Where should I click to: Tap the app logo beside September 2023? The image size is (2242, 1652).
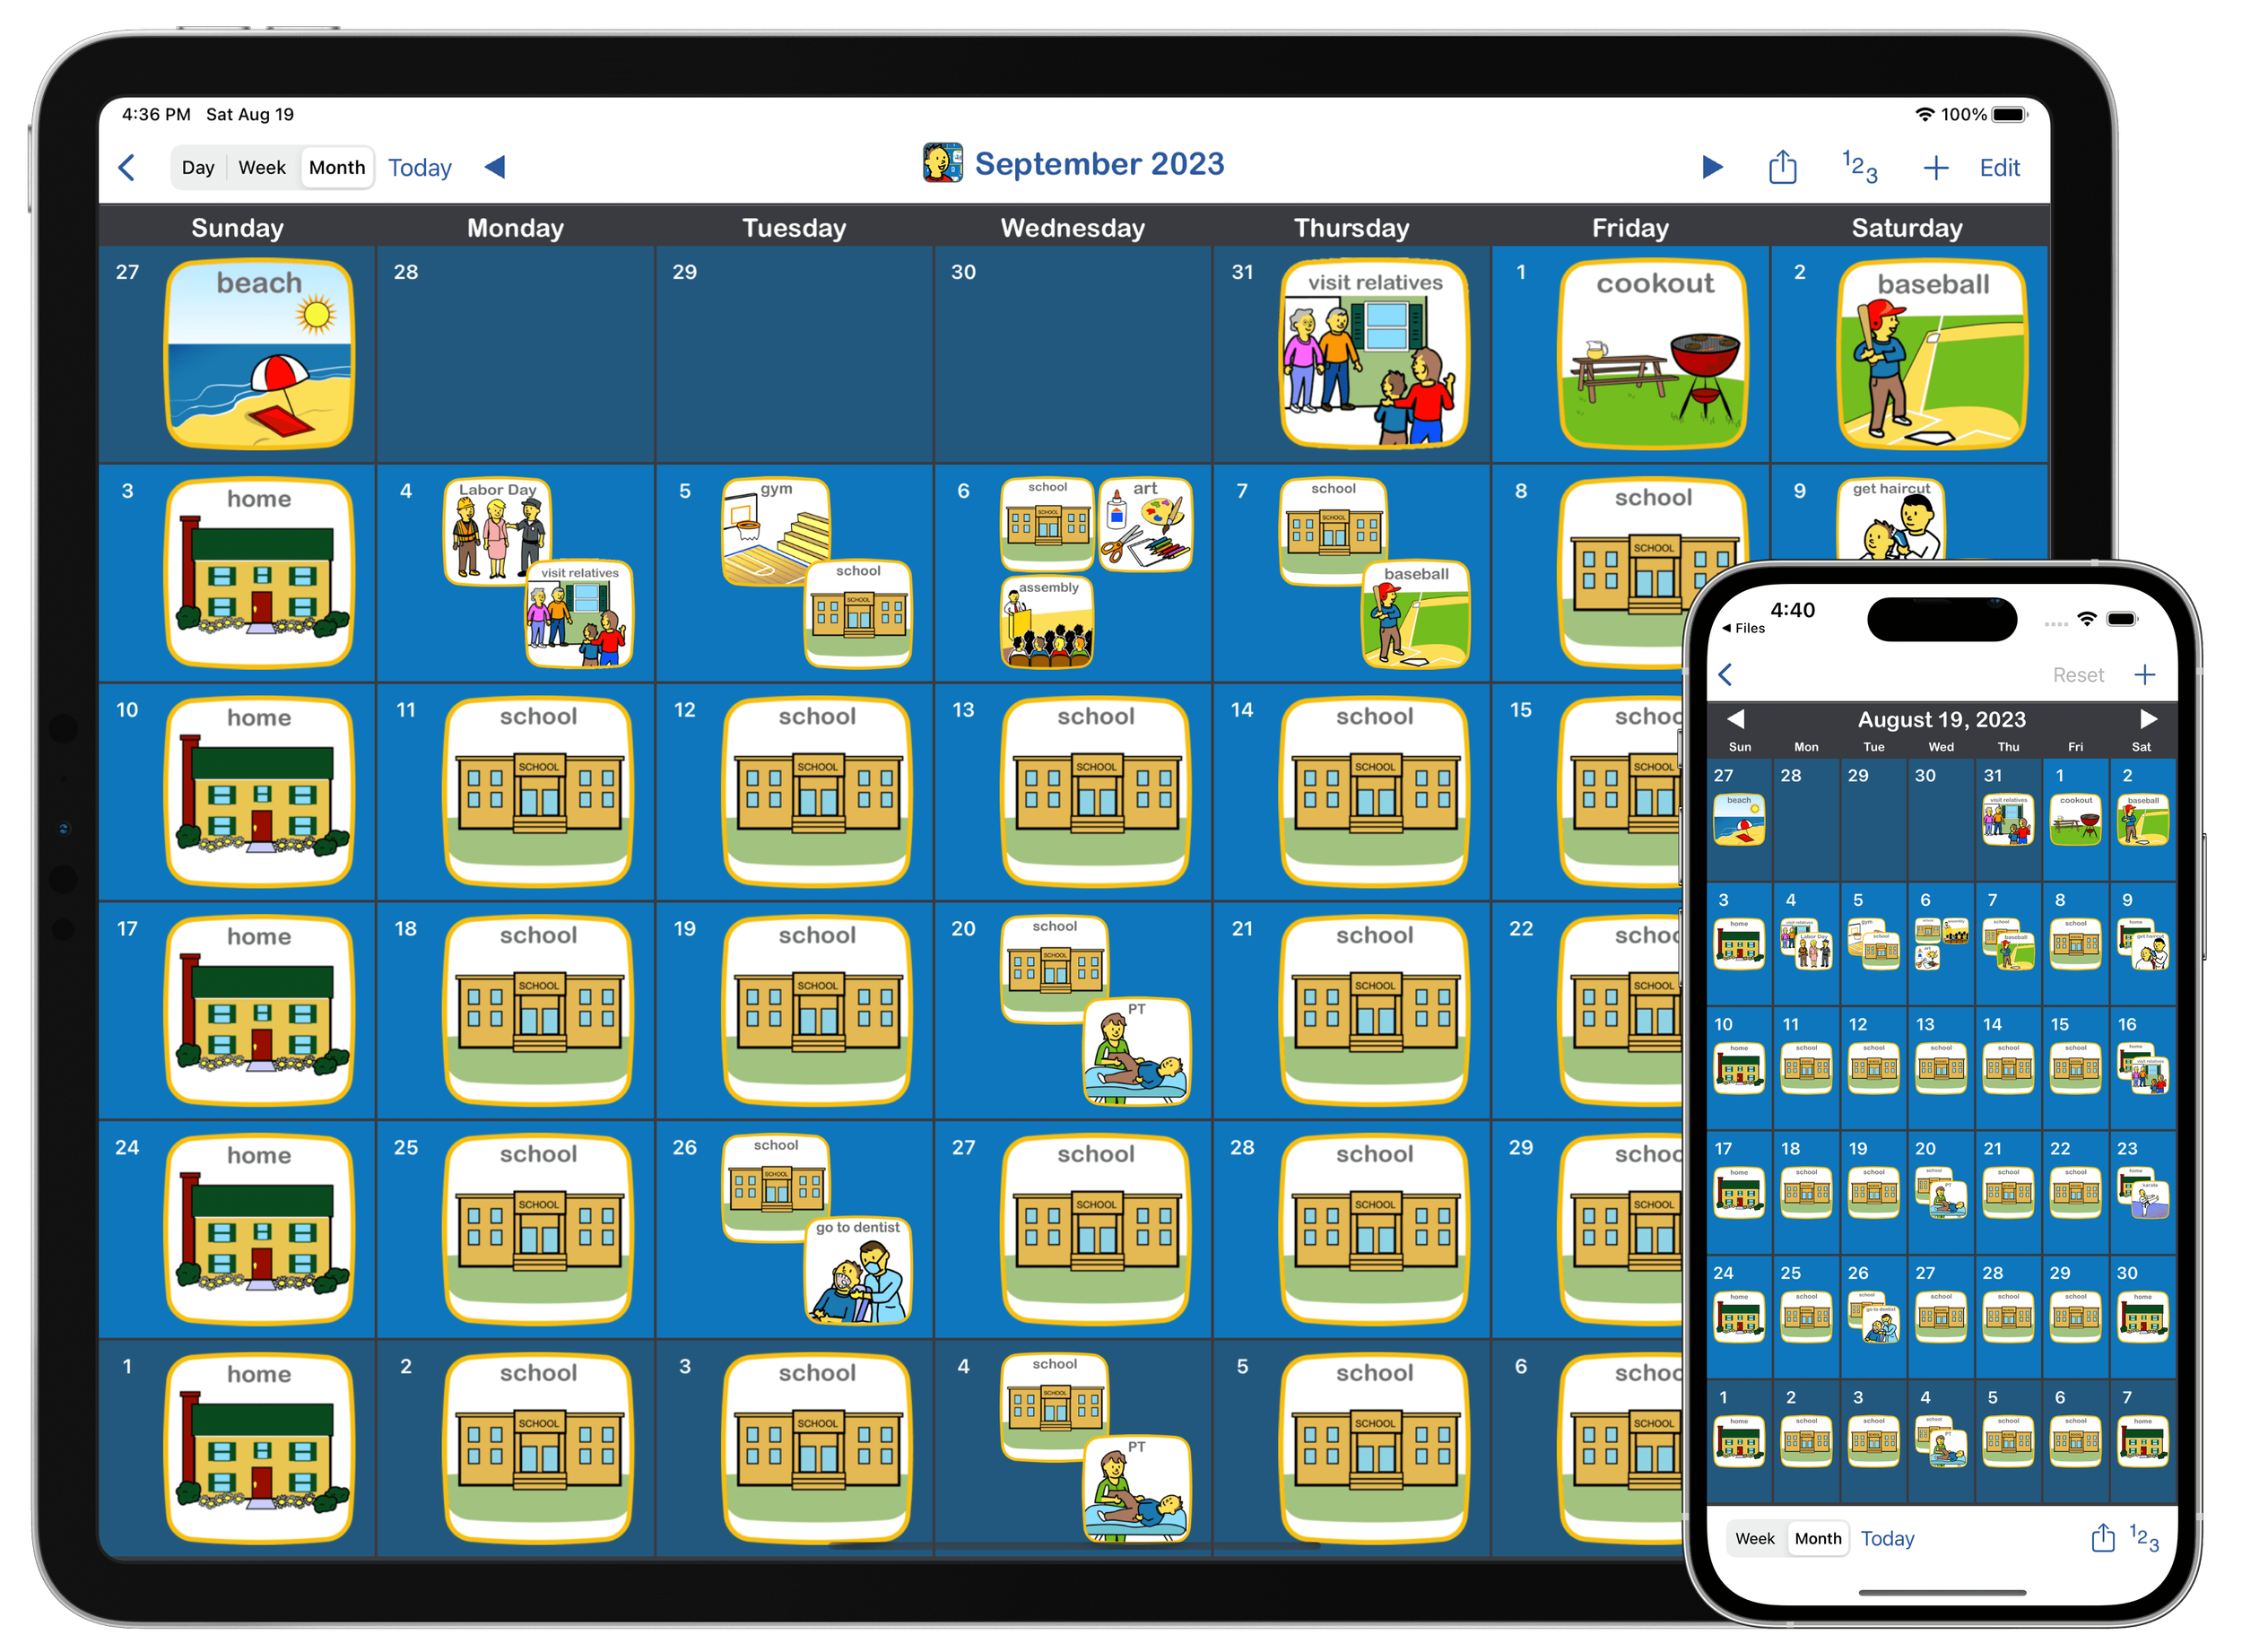point(942,163)
